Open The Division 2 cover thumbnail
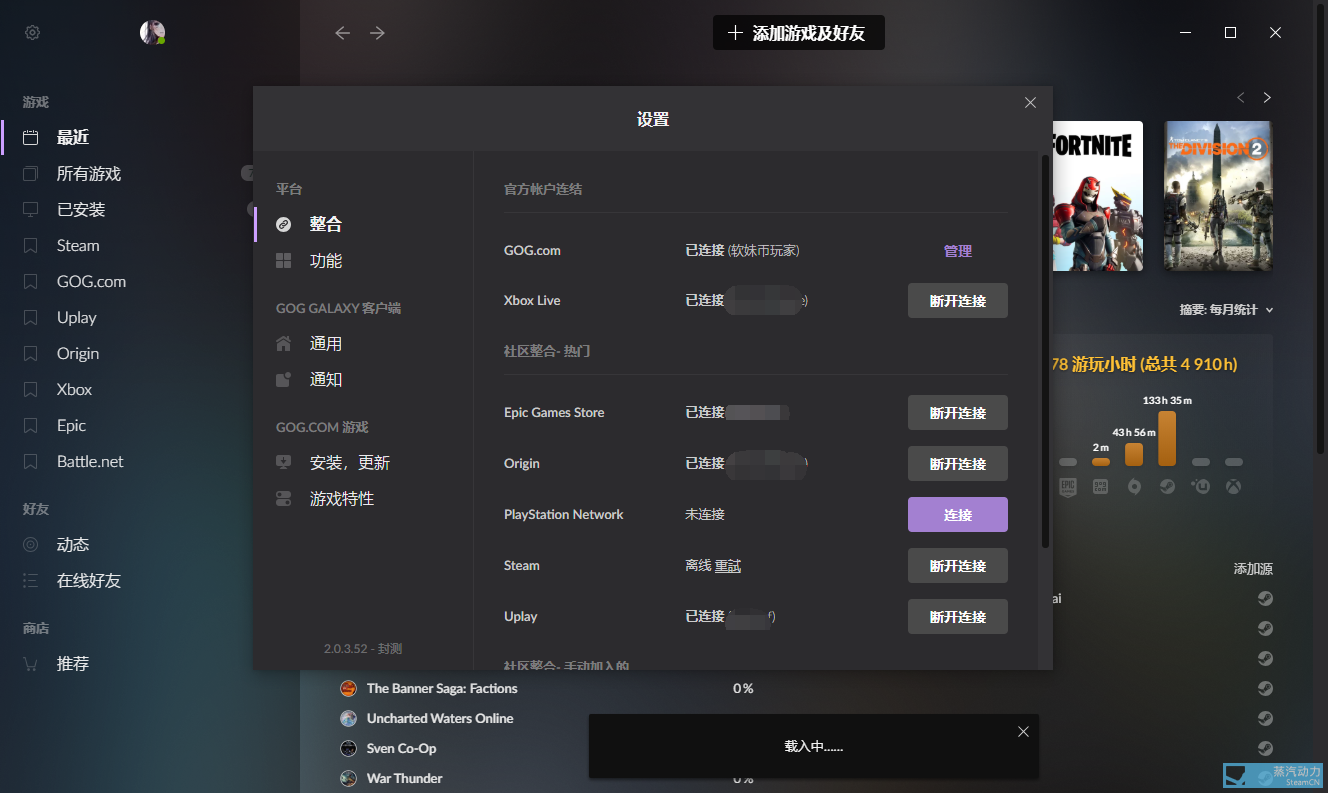 1218,196
